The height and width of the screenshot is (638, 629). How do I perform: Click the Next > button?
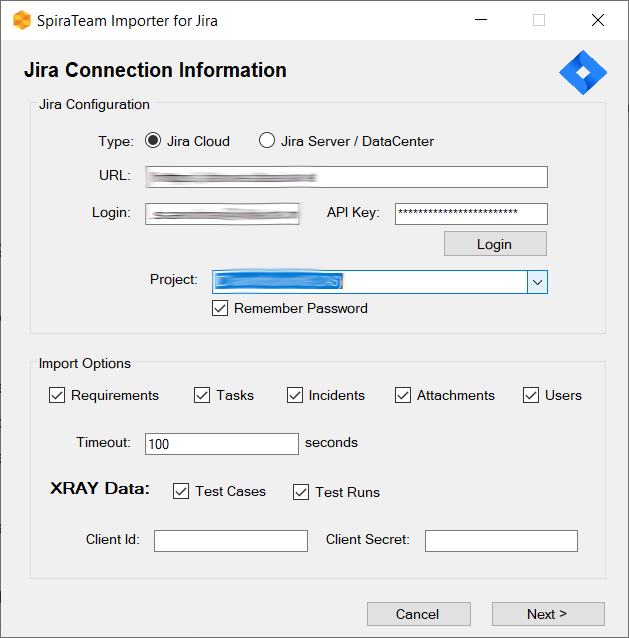click(548, 614)
